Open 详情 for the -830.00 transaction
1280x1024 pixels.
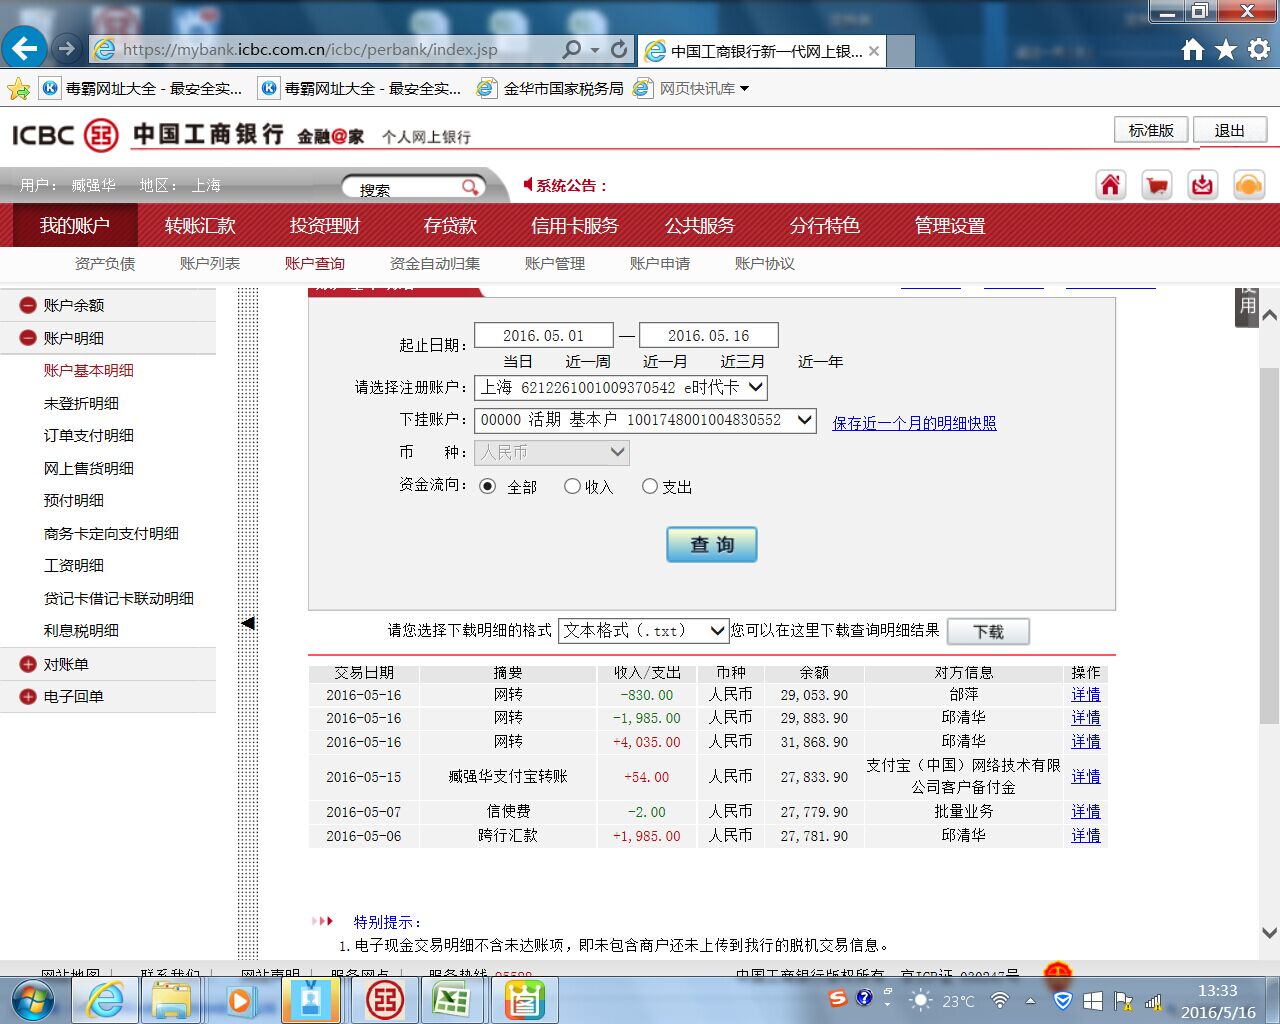[x=1086, y=694]
